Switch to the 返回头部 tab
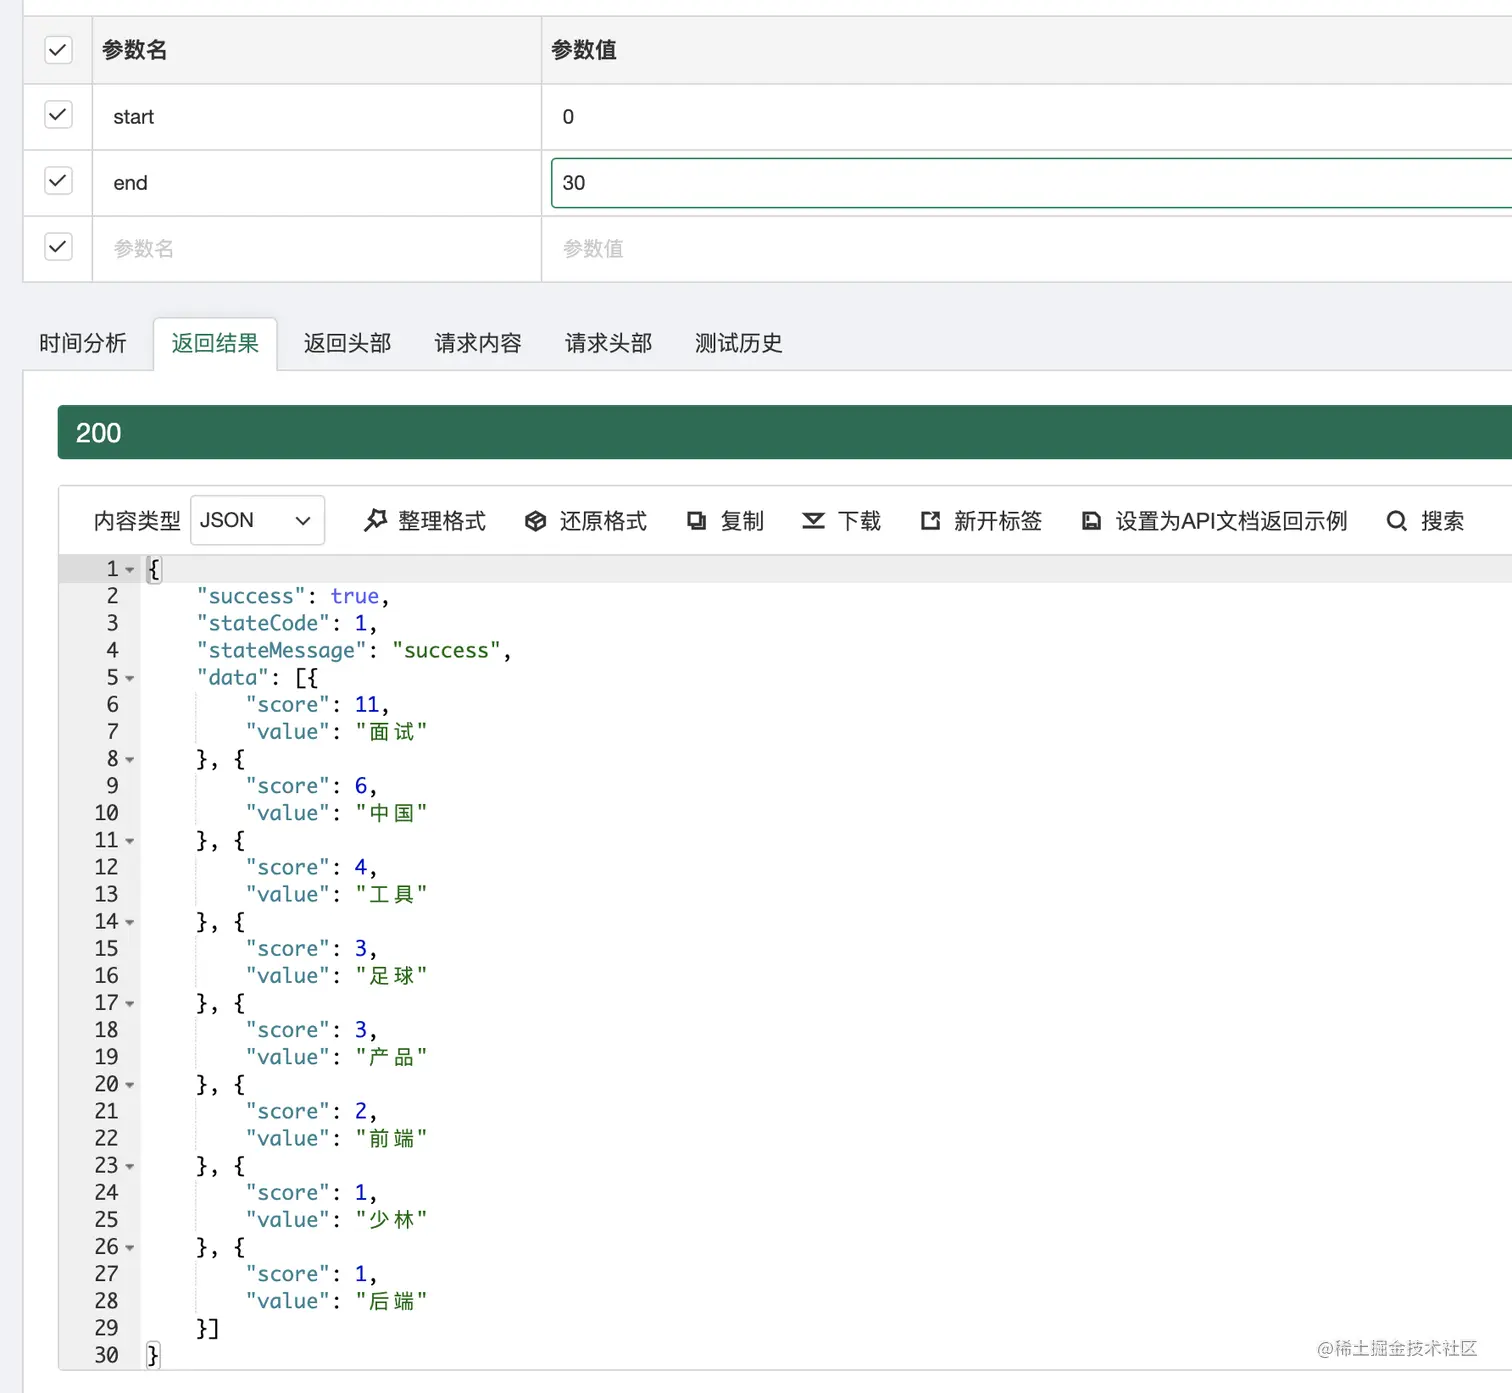Image resolution: width=1512 pixels, height=1393 pixels. coord(346,343)
